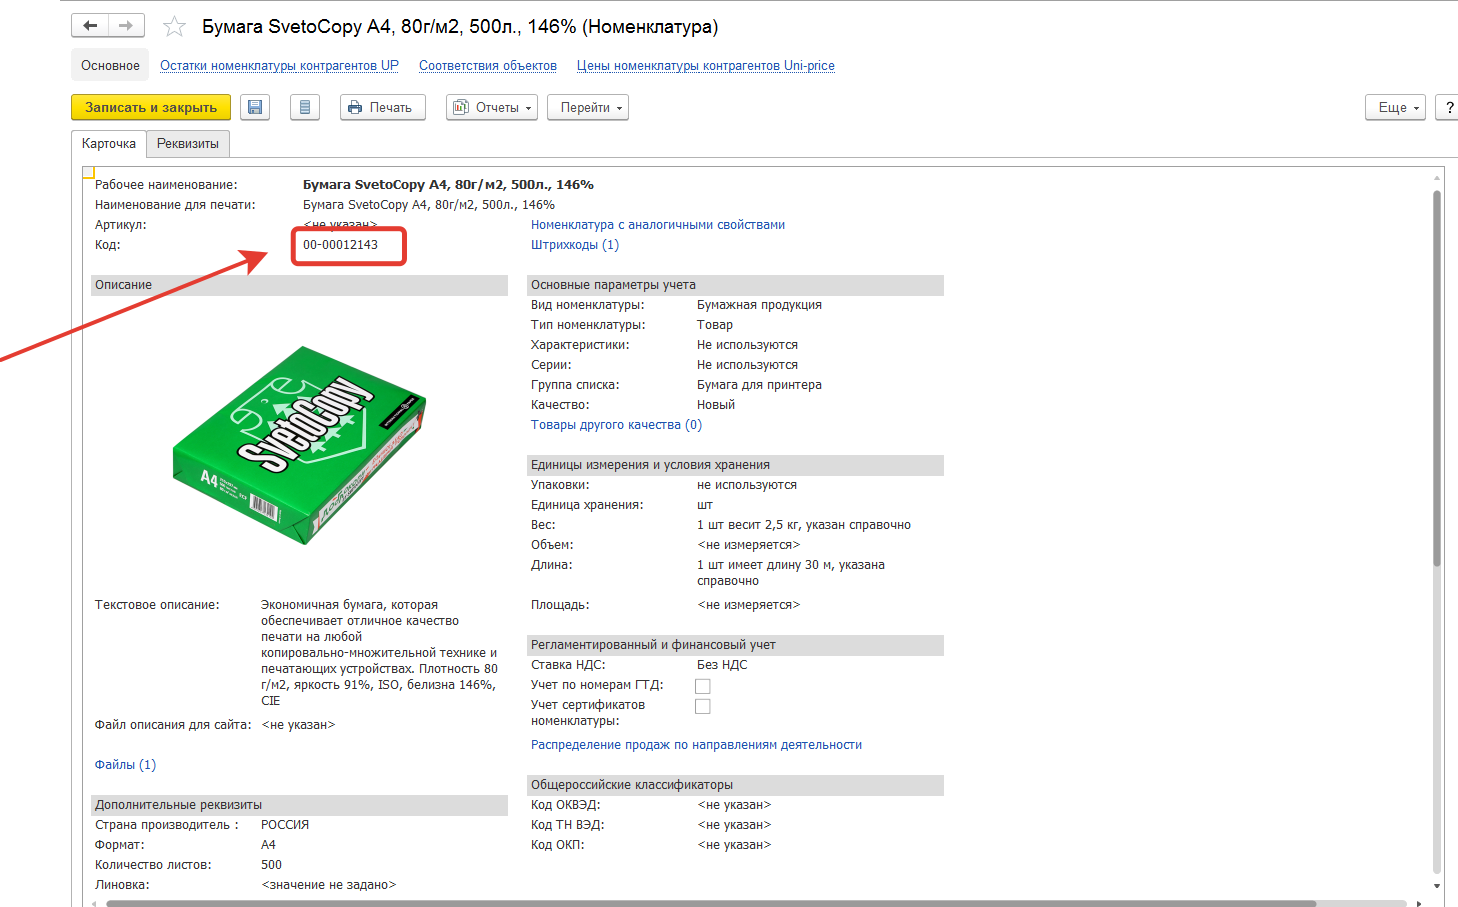Click the small yellow-bordered square above Рабочее наименование
This screenshot has height=907, width=1458.
coord(88,172)
